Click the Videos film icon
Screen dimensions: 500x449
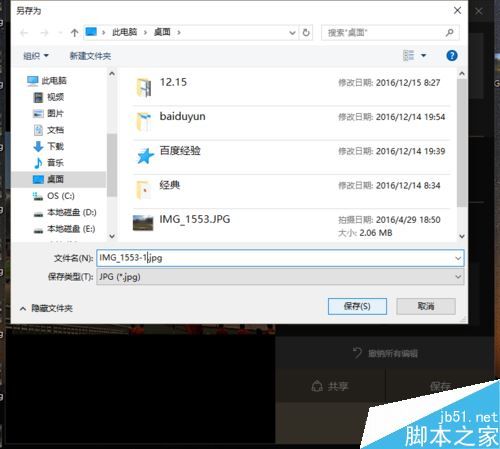click(x=38, y=97)
